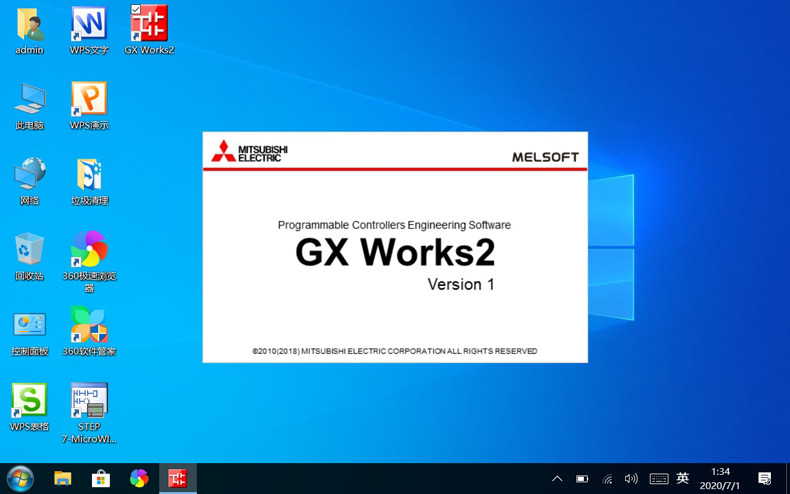This screenshot has height=494, width=790.
Task: Tick the checkbox on GX Works2 shortcut
Action: 136,9
